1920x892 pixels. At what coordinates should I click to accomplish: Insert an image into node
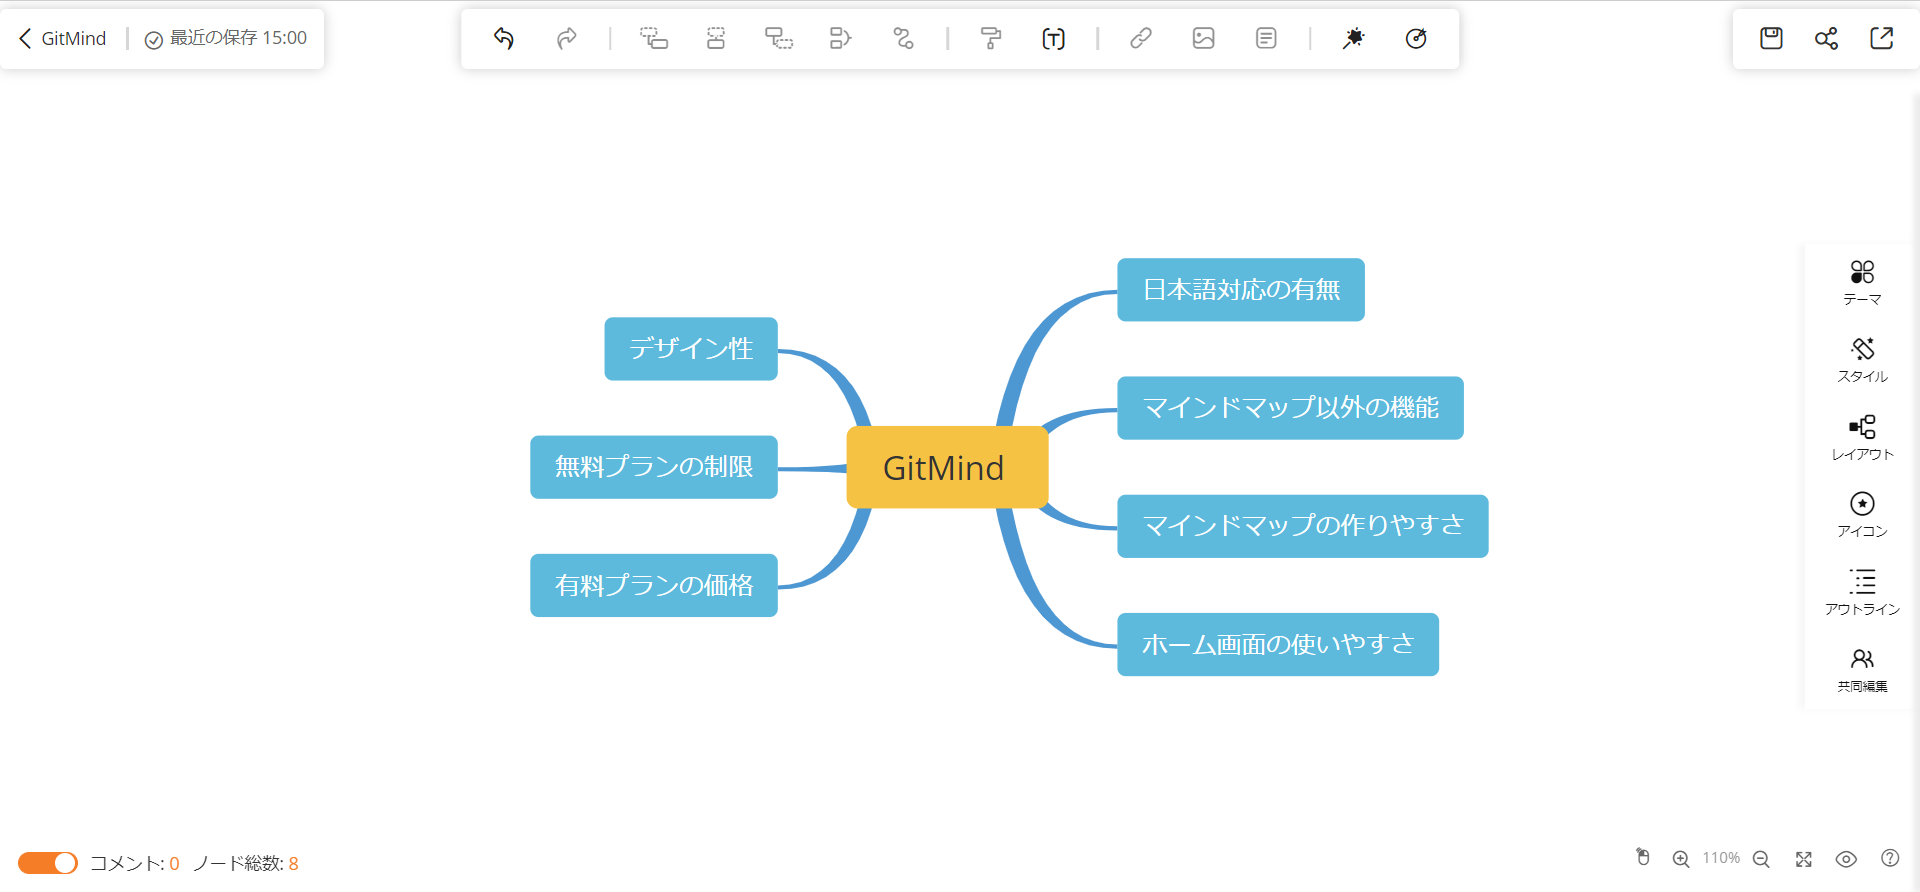click(1204, 38)
